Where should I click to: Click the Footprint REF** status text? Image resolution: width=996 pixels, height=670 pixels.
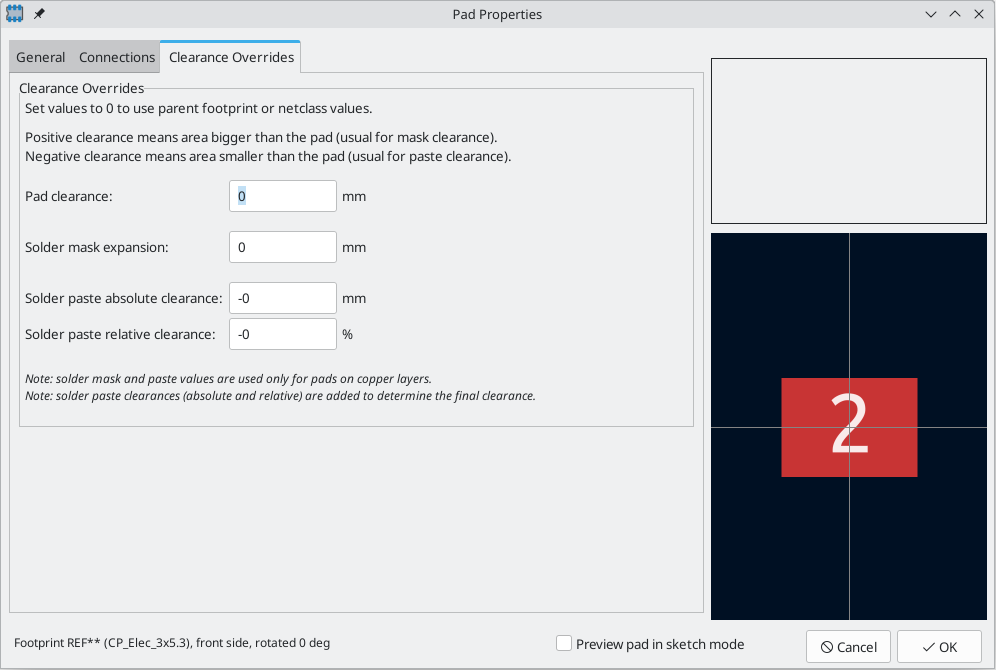(x=172, y=643)
